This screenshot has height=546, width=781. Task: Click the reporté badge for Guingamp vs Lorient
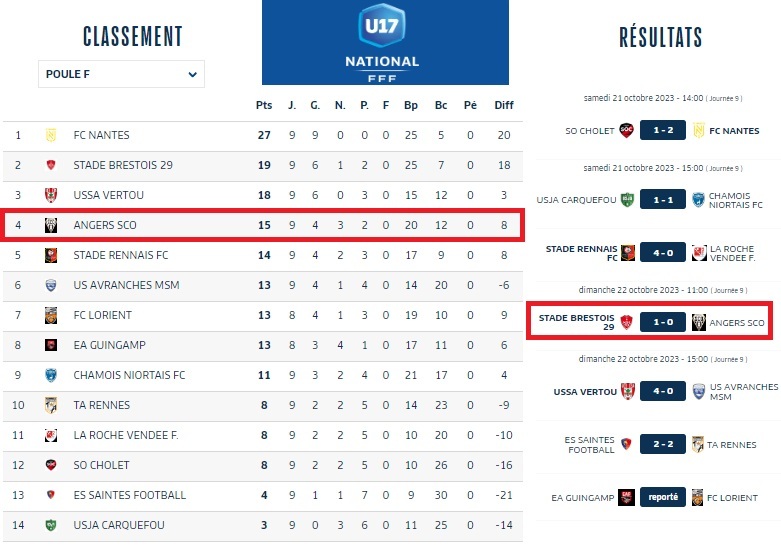663,496
